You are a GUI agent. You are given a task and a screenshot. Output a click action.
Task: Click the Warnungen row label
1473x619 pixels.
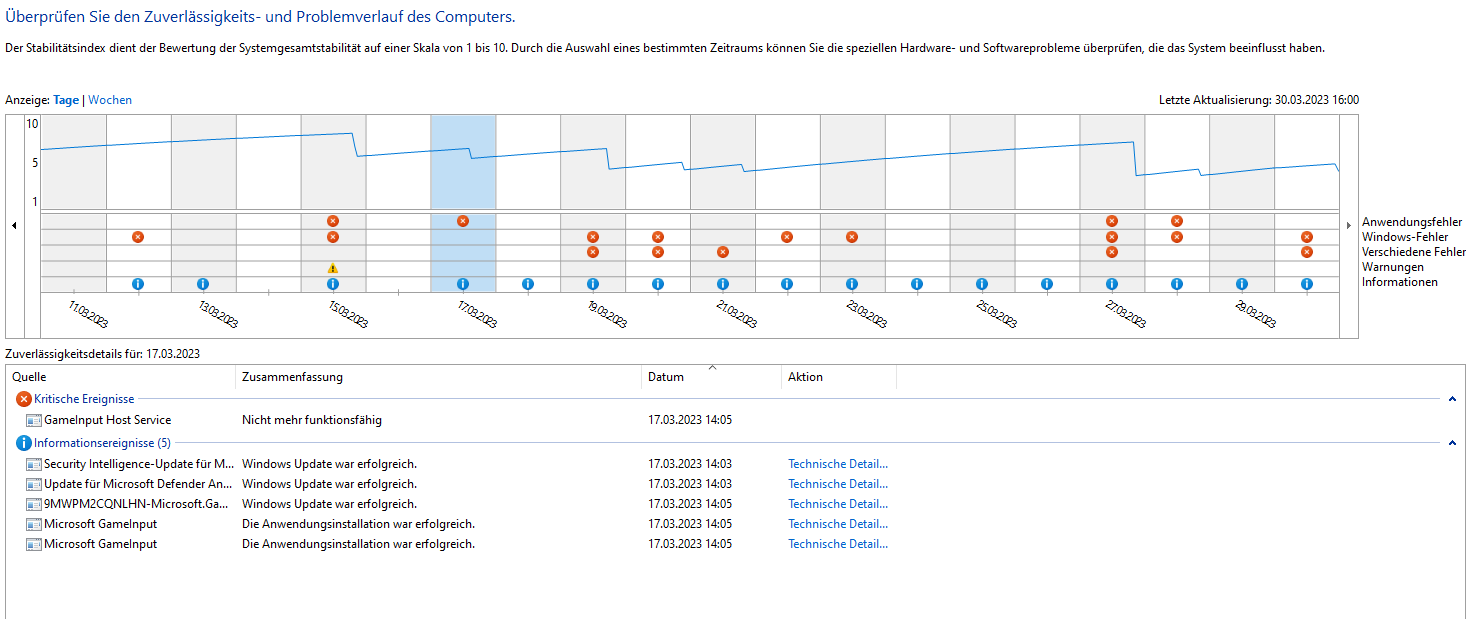coord(1391,267)
